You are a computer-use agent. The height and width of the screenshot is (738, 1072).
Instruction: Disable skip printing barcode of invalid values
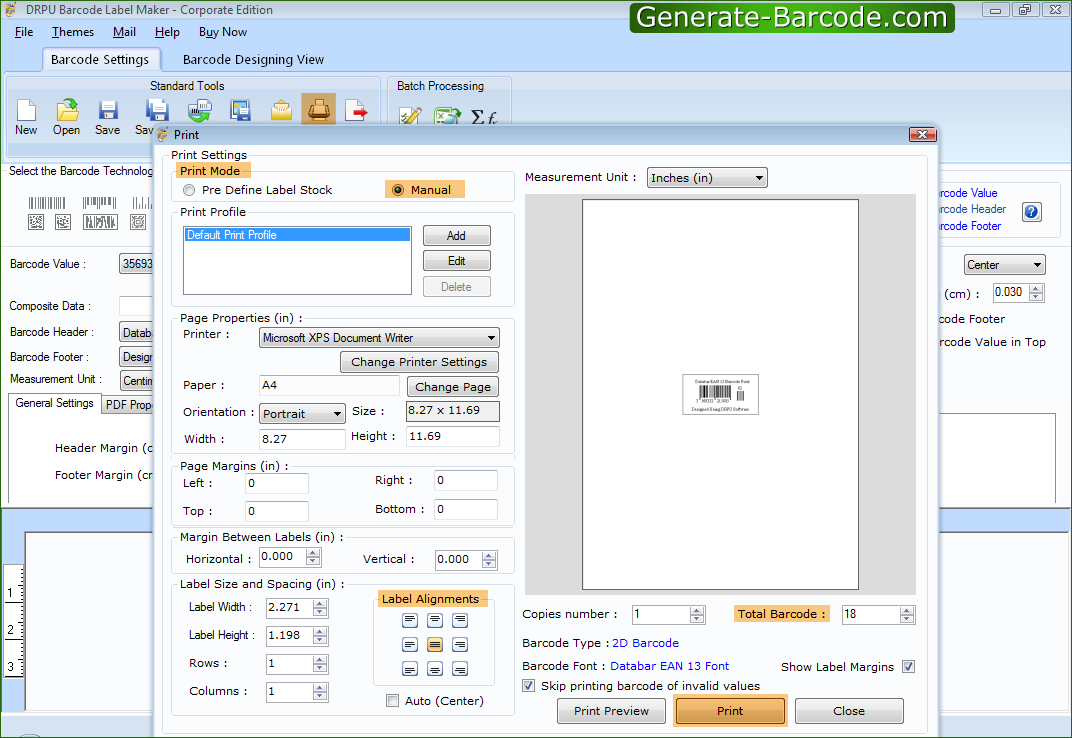(528, 685)
